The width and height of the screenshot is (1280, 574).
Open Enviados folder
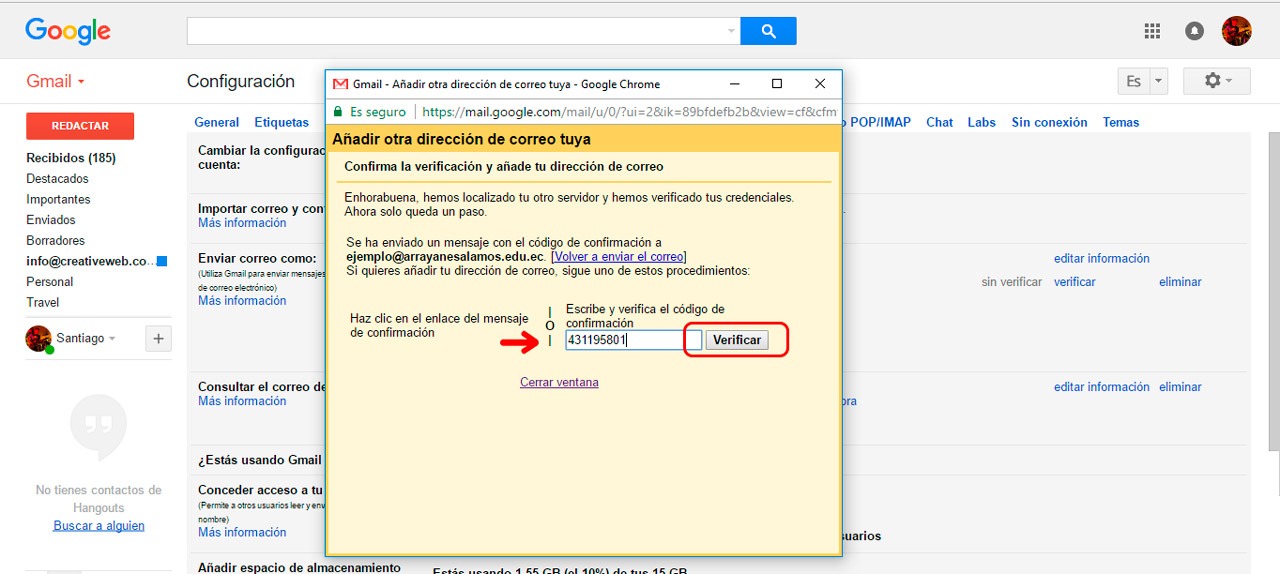51,220
